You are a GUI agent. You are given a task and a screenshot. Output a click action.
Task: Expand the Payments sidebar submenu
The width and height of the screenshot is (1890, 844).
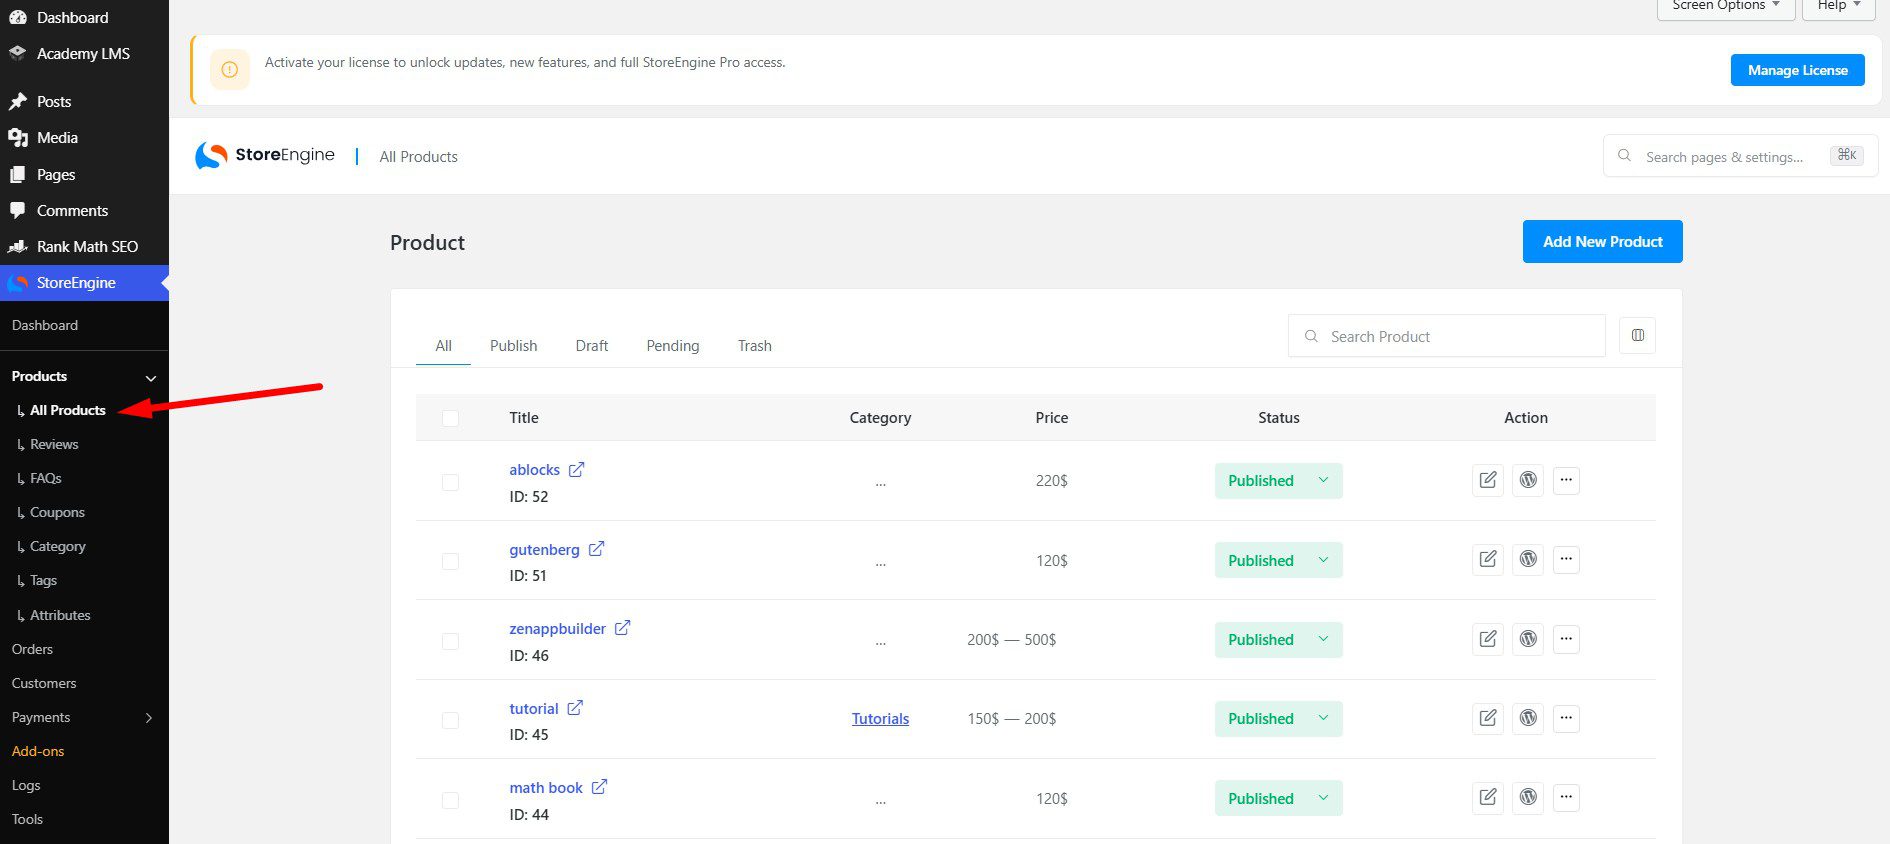pos(149,718)
